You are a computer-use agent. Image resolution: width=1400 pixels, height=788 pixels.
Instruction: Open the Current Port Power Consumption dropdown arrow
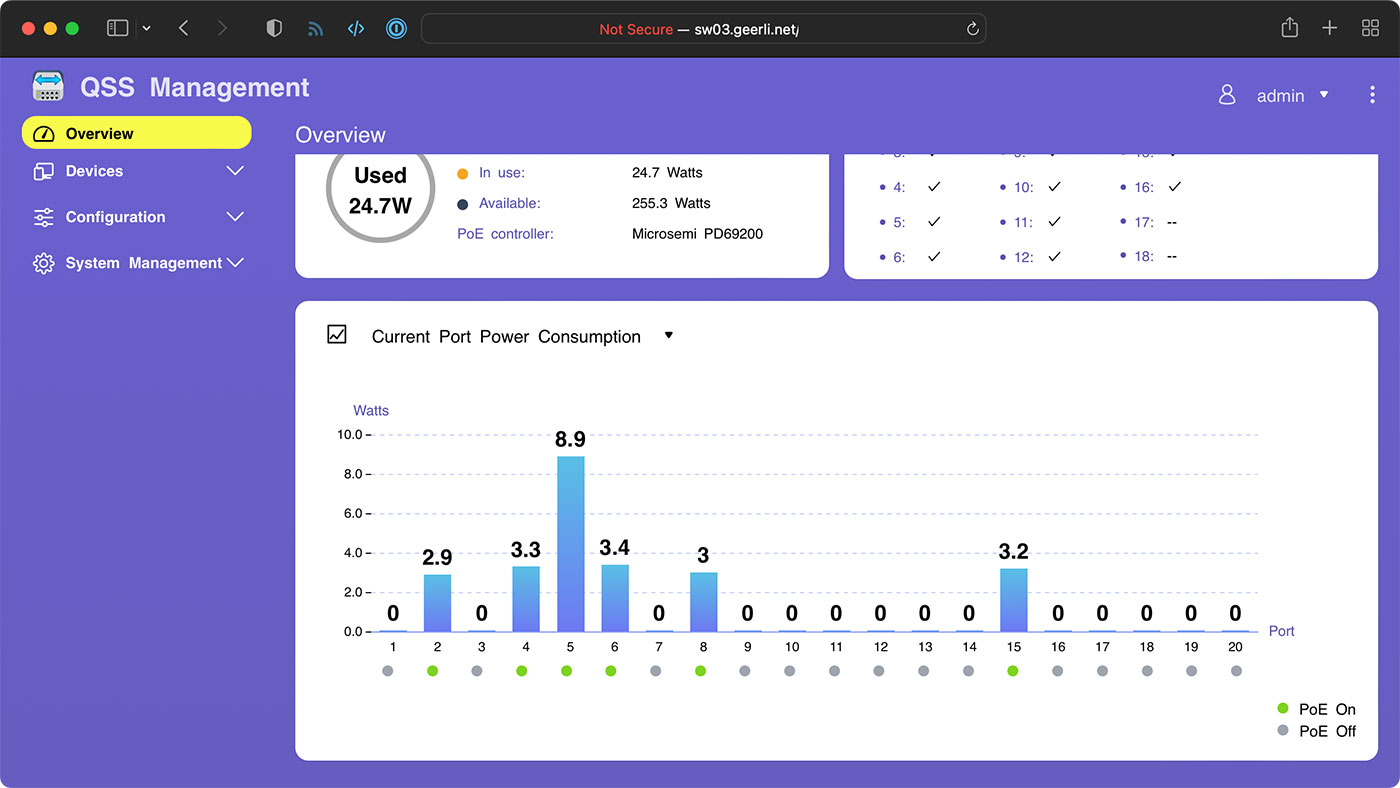[x=669, y=336]
